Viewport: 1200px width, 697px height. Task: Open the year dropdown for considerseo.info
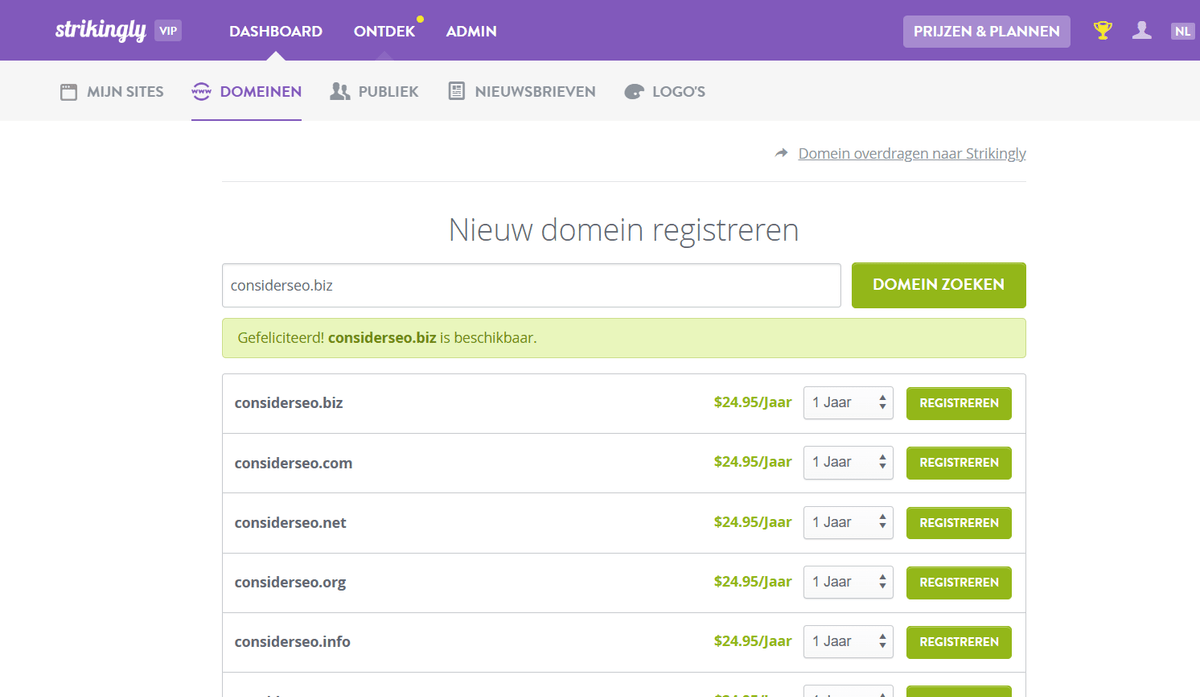point(848,641)
